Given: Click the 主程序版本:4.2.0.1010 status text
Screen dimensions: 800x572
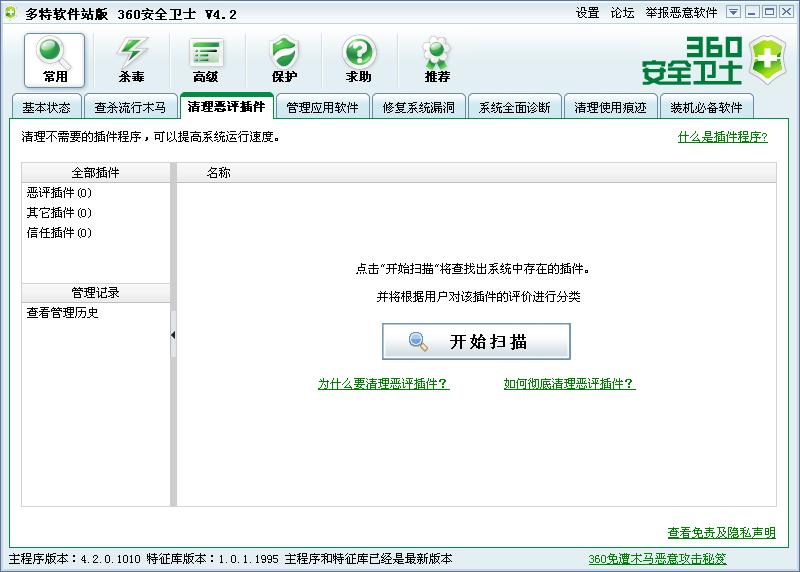Looking at the screenshot, I should [74, 559].
